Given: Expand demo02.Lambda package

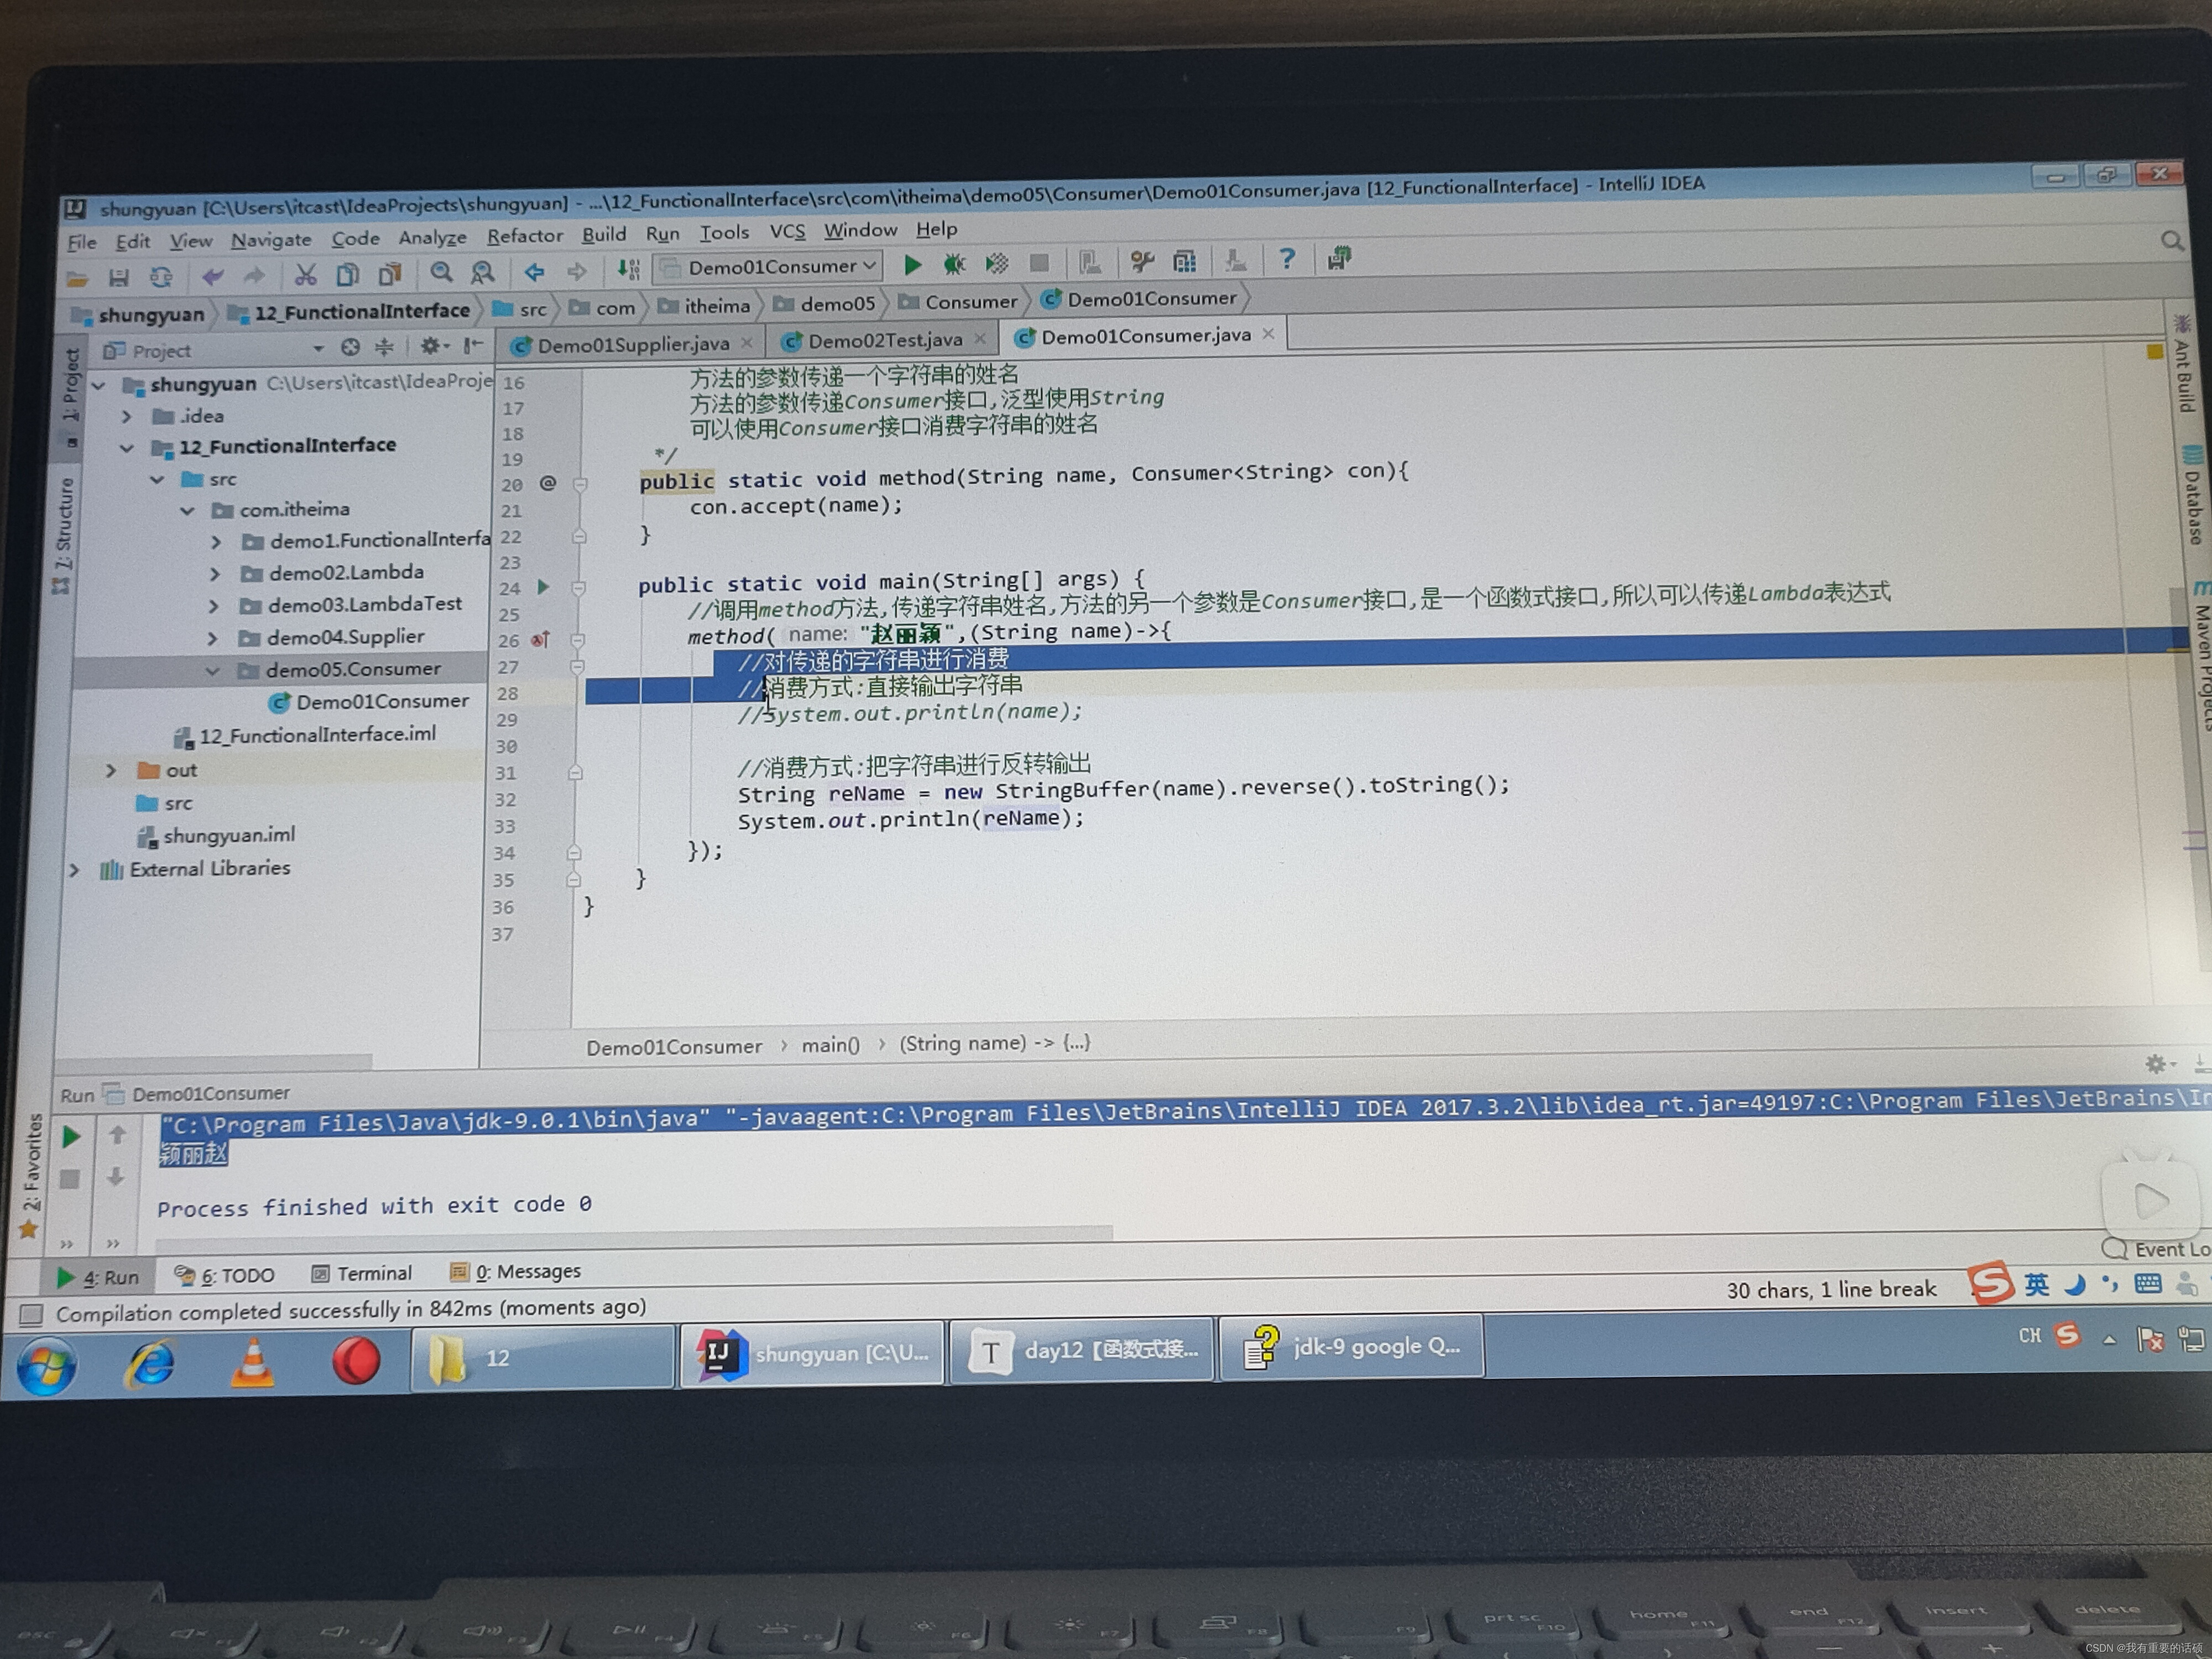Looking at the screenshot, I should coord(215,574).
